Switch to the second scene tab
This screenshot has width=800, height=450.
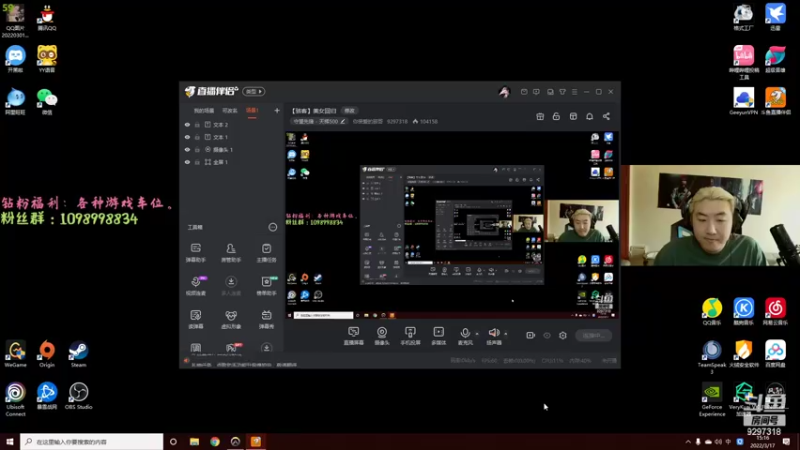point(230,111)
